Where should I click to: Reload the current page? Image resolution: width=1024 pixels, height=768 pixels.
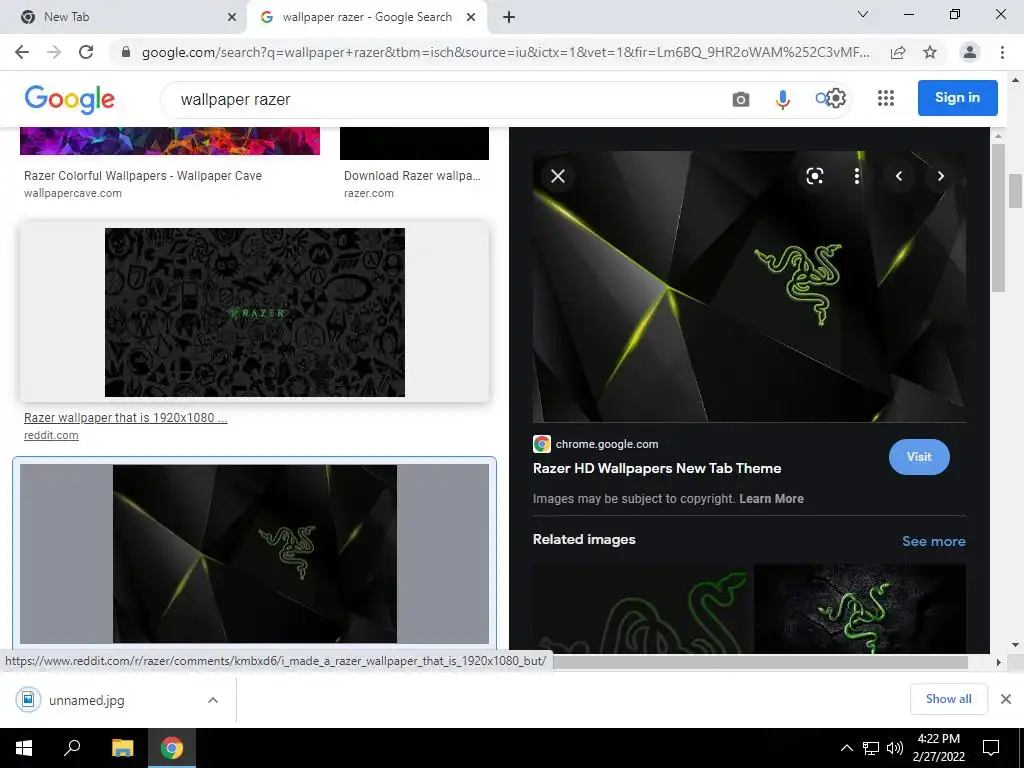[86, 52]
